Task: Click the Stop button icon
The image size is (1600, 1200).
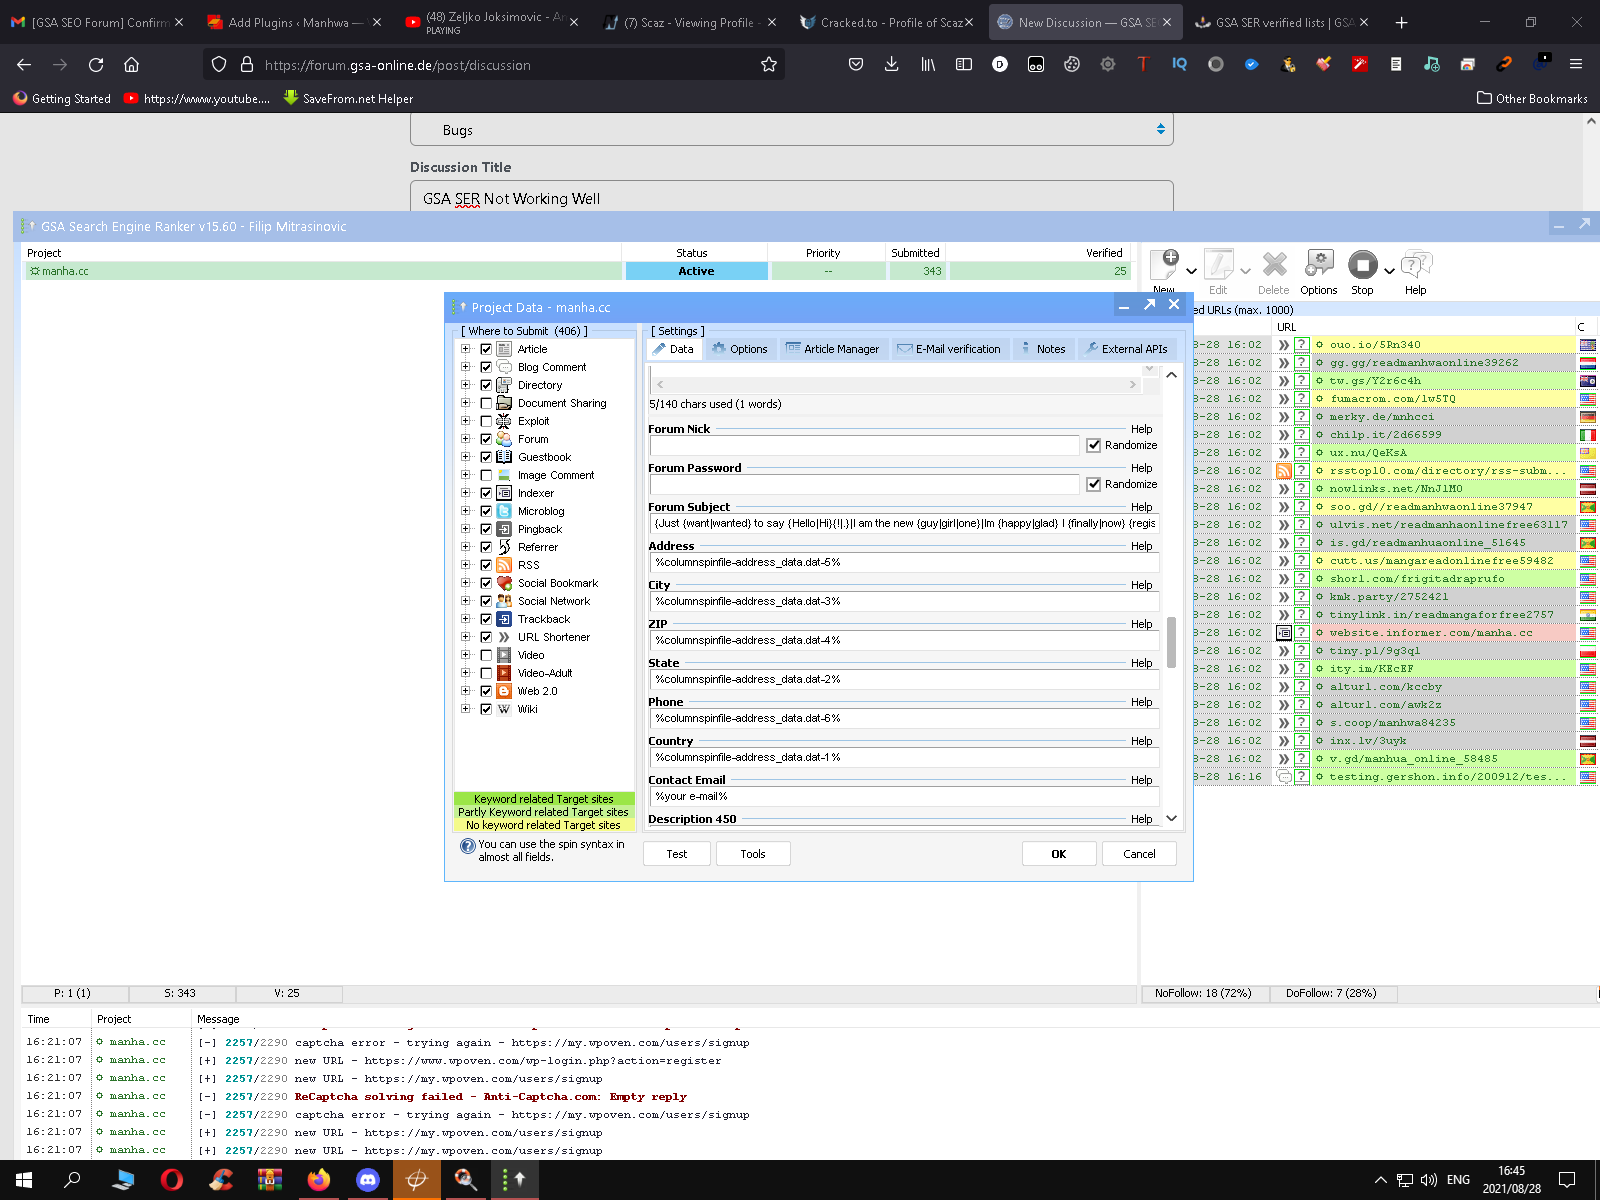Action: pyautogui.click(x=1362, y=265)
